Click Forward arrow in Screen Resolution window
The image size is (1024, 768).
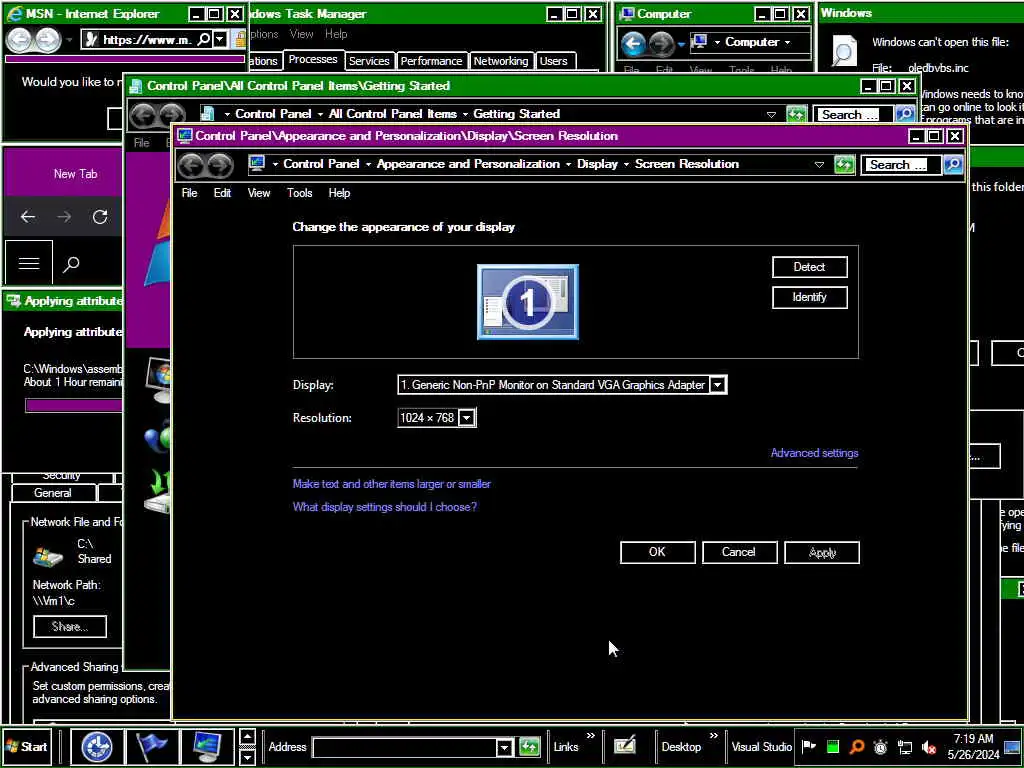pyautogui.click(x=220, y=165)
